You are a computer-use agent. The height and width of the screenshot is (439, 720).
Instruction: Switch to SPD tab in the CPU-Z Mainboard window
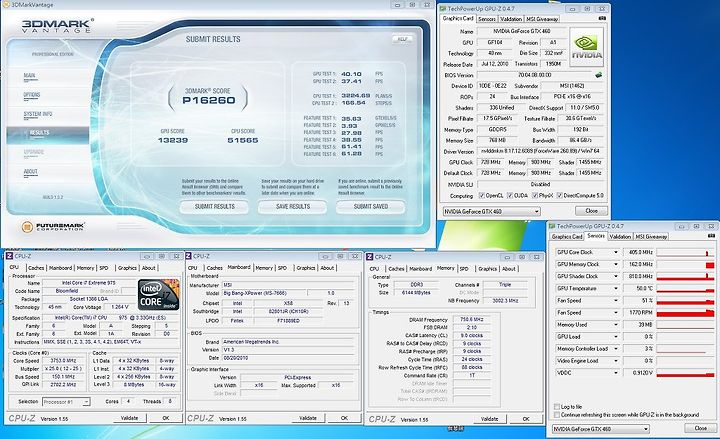tap(282, 268)
